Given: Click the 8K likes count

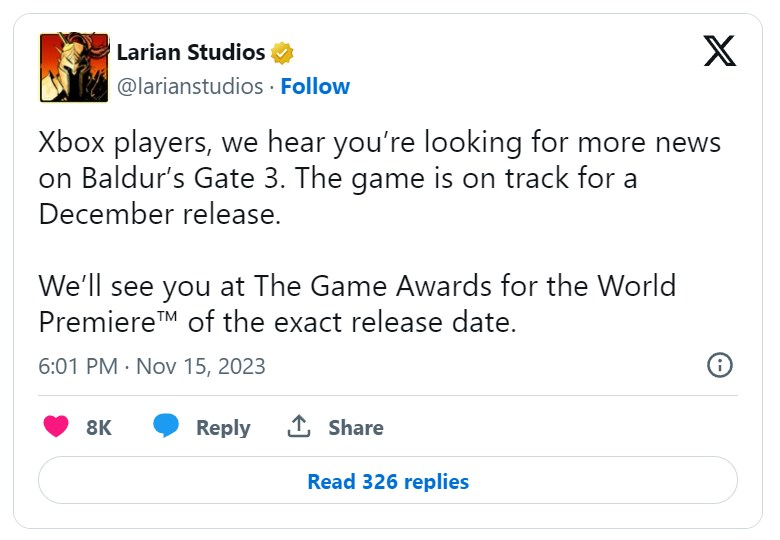Looking at the screenshot, I should pos(98,428).
